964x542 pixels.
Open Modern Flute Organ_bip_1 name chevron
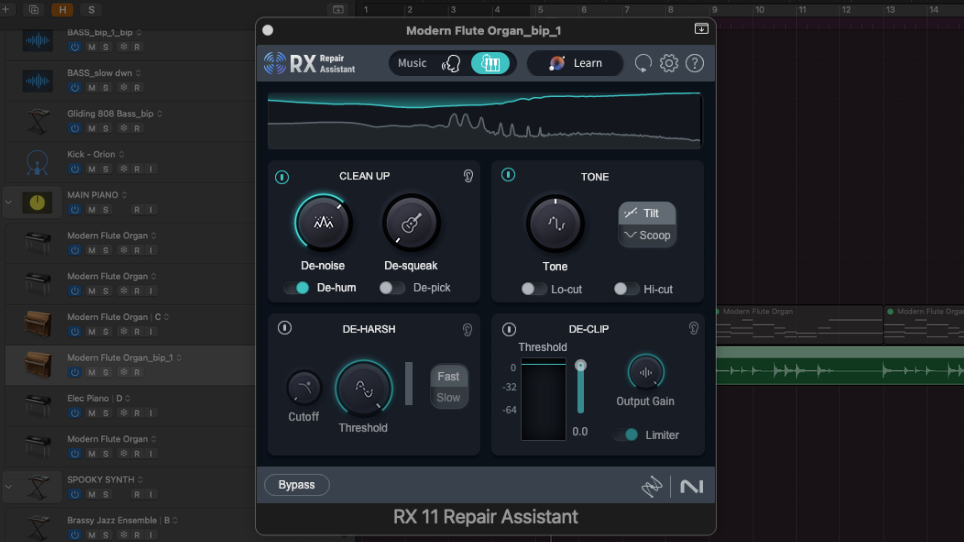point(180,358)
